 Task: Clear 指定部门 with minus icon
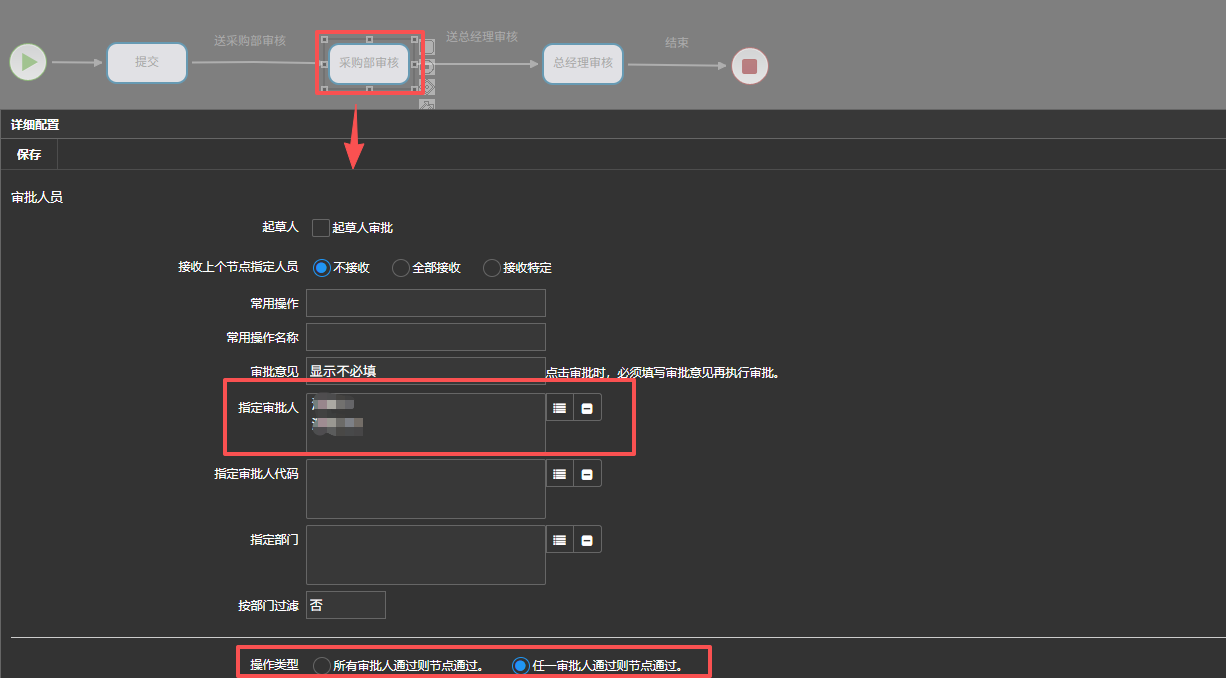(587, 540)
